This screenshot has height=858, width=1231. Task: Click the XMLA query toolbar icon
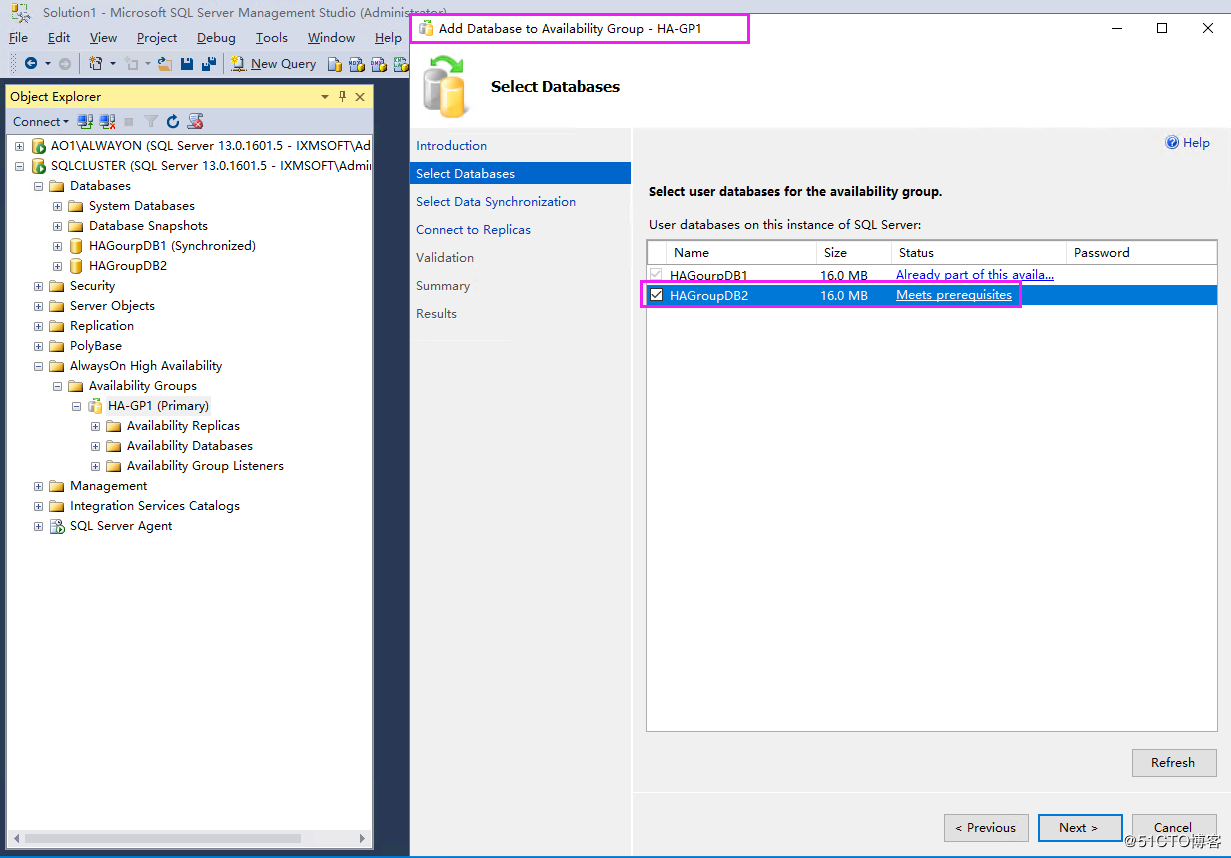400,63
